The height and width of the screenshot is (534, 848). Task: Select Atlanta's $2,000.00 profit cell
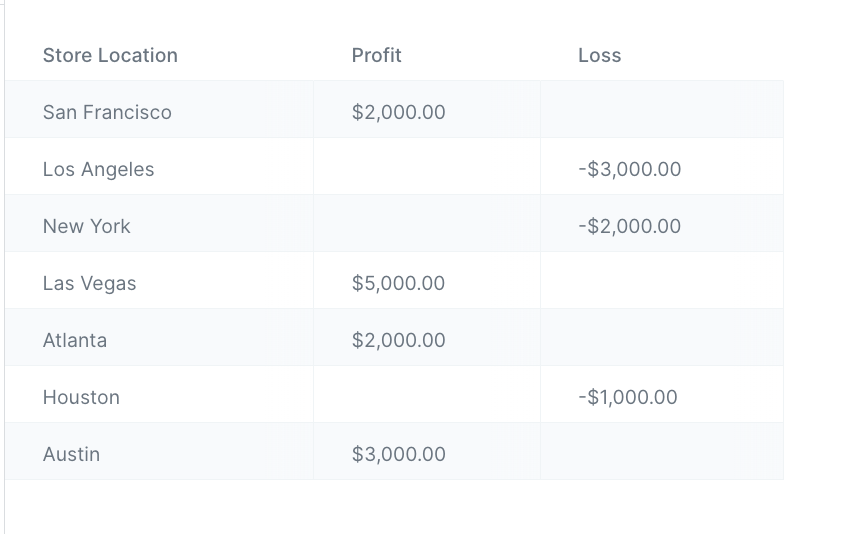pos(398,341)
